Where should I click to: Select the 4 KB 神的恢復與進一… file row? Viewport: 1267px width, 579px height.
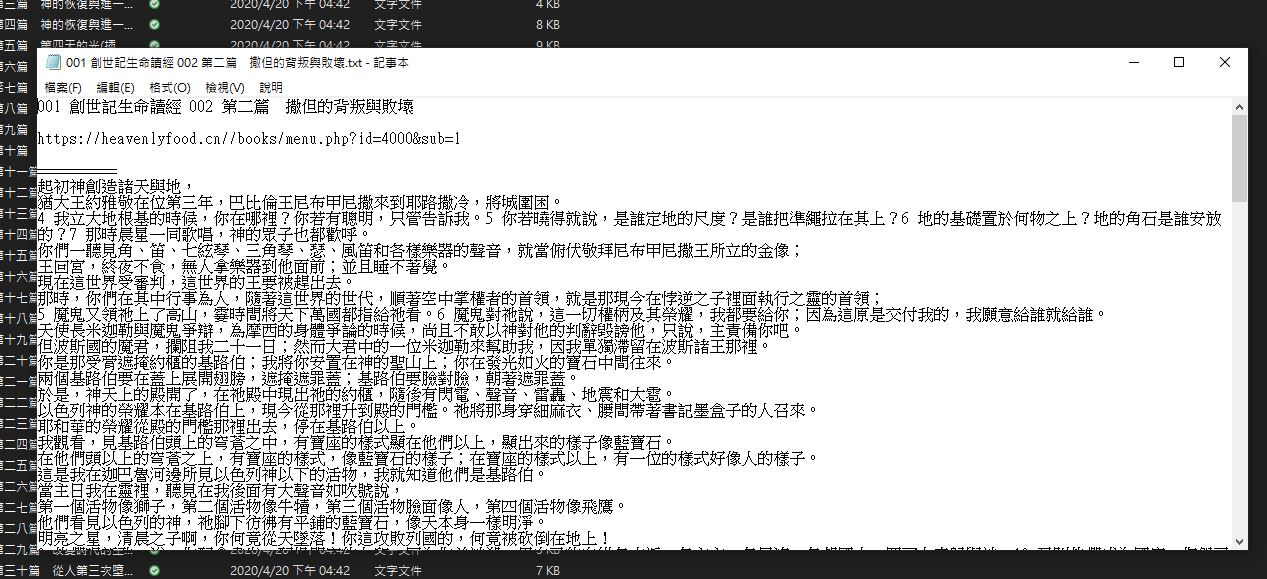coord(86,4)
